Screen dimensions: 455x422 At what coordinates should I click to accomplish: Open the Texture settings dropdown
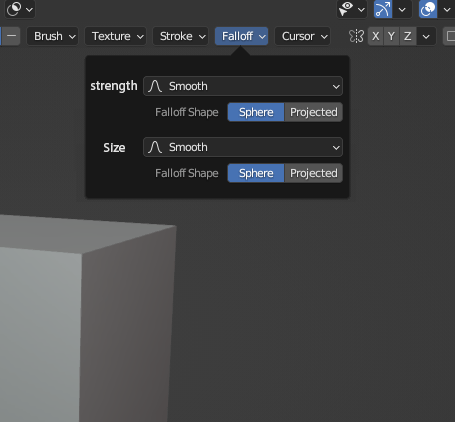coord(115,36)
